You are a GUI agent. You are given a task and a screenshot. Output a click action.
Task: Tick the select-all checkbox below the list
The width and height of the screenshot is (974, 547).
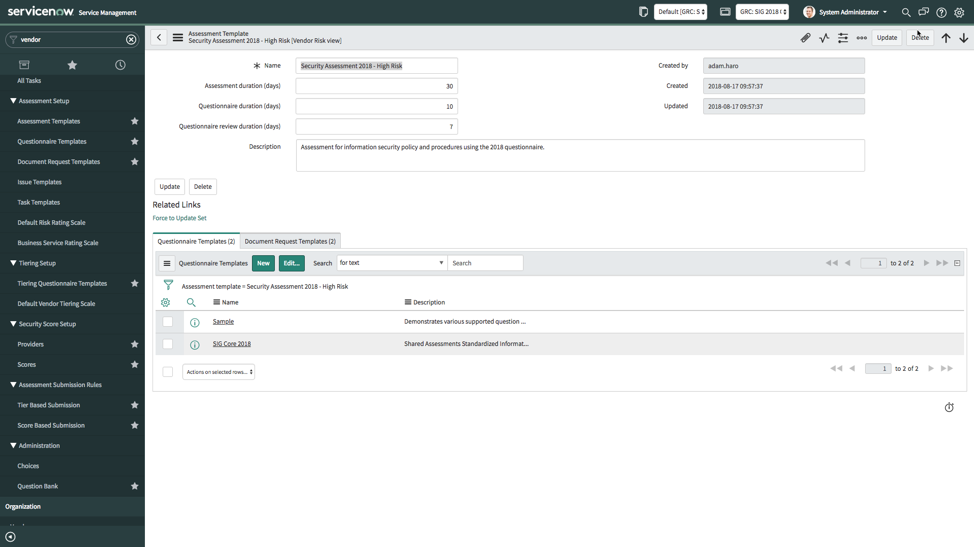(x=168, y=372)
